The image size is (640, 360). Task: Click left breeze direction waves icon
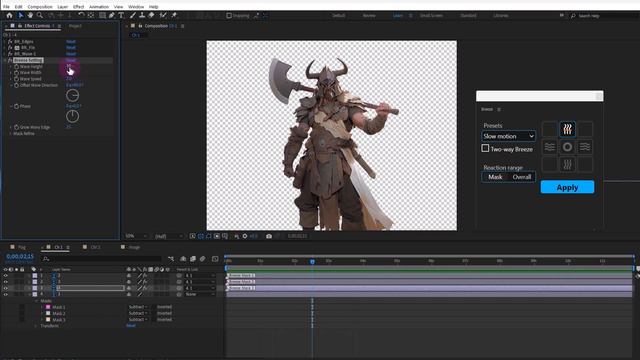[550, 147]
